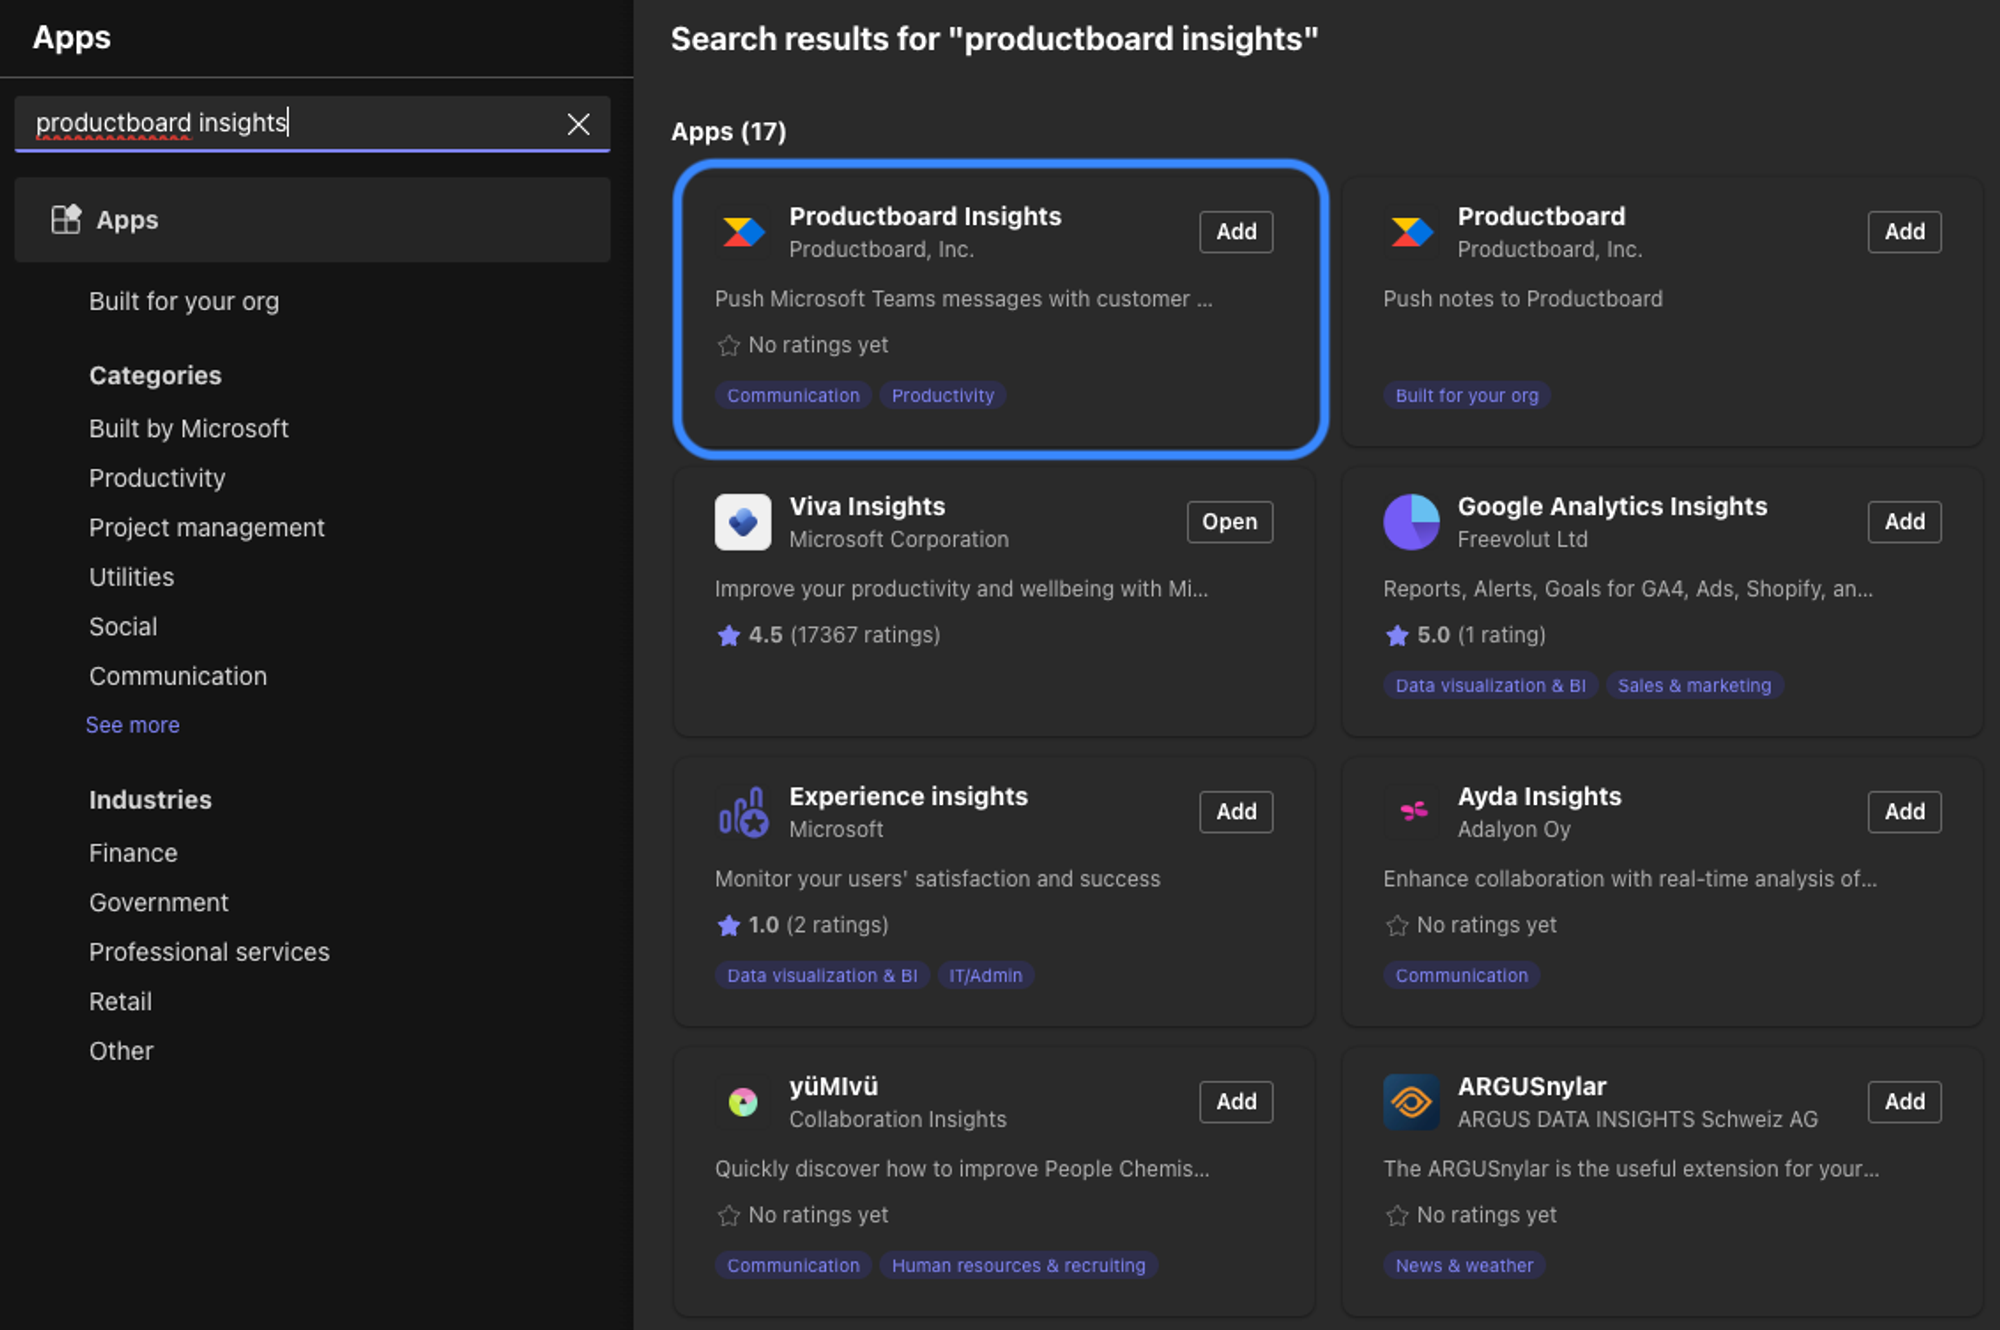The height and width of the screenshot is (1330, 2000).
Task: Open the Viva Insights app
Action: pyautogui.click(x=1229, y=522)
